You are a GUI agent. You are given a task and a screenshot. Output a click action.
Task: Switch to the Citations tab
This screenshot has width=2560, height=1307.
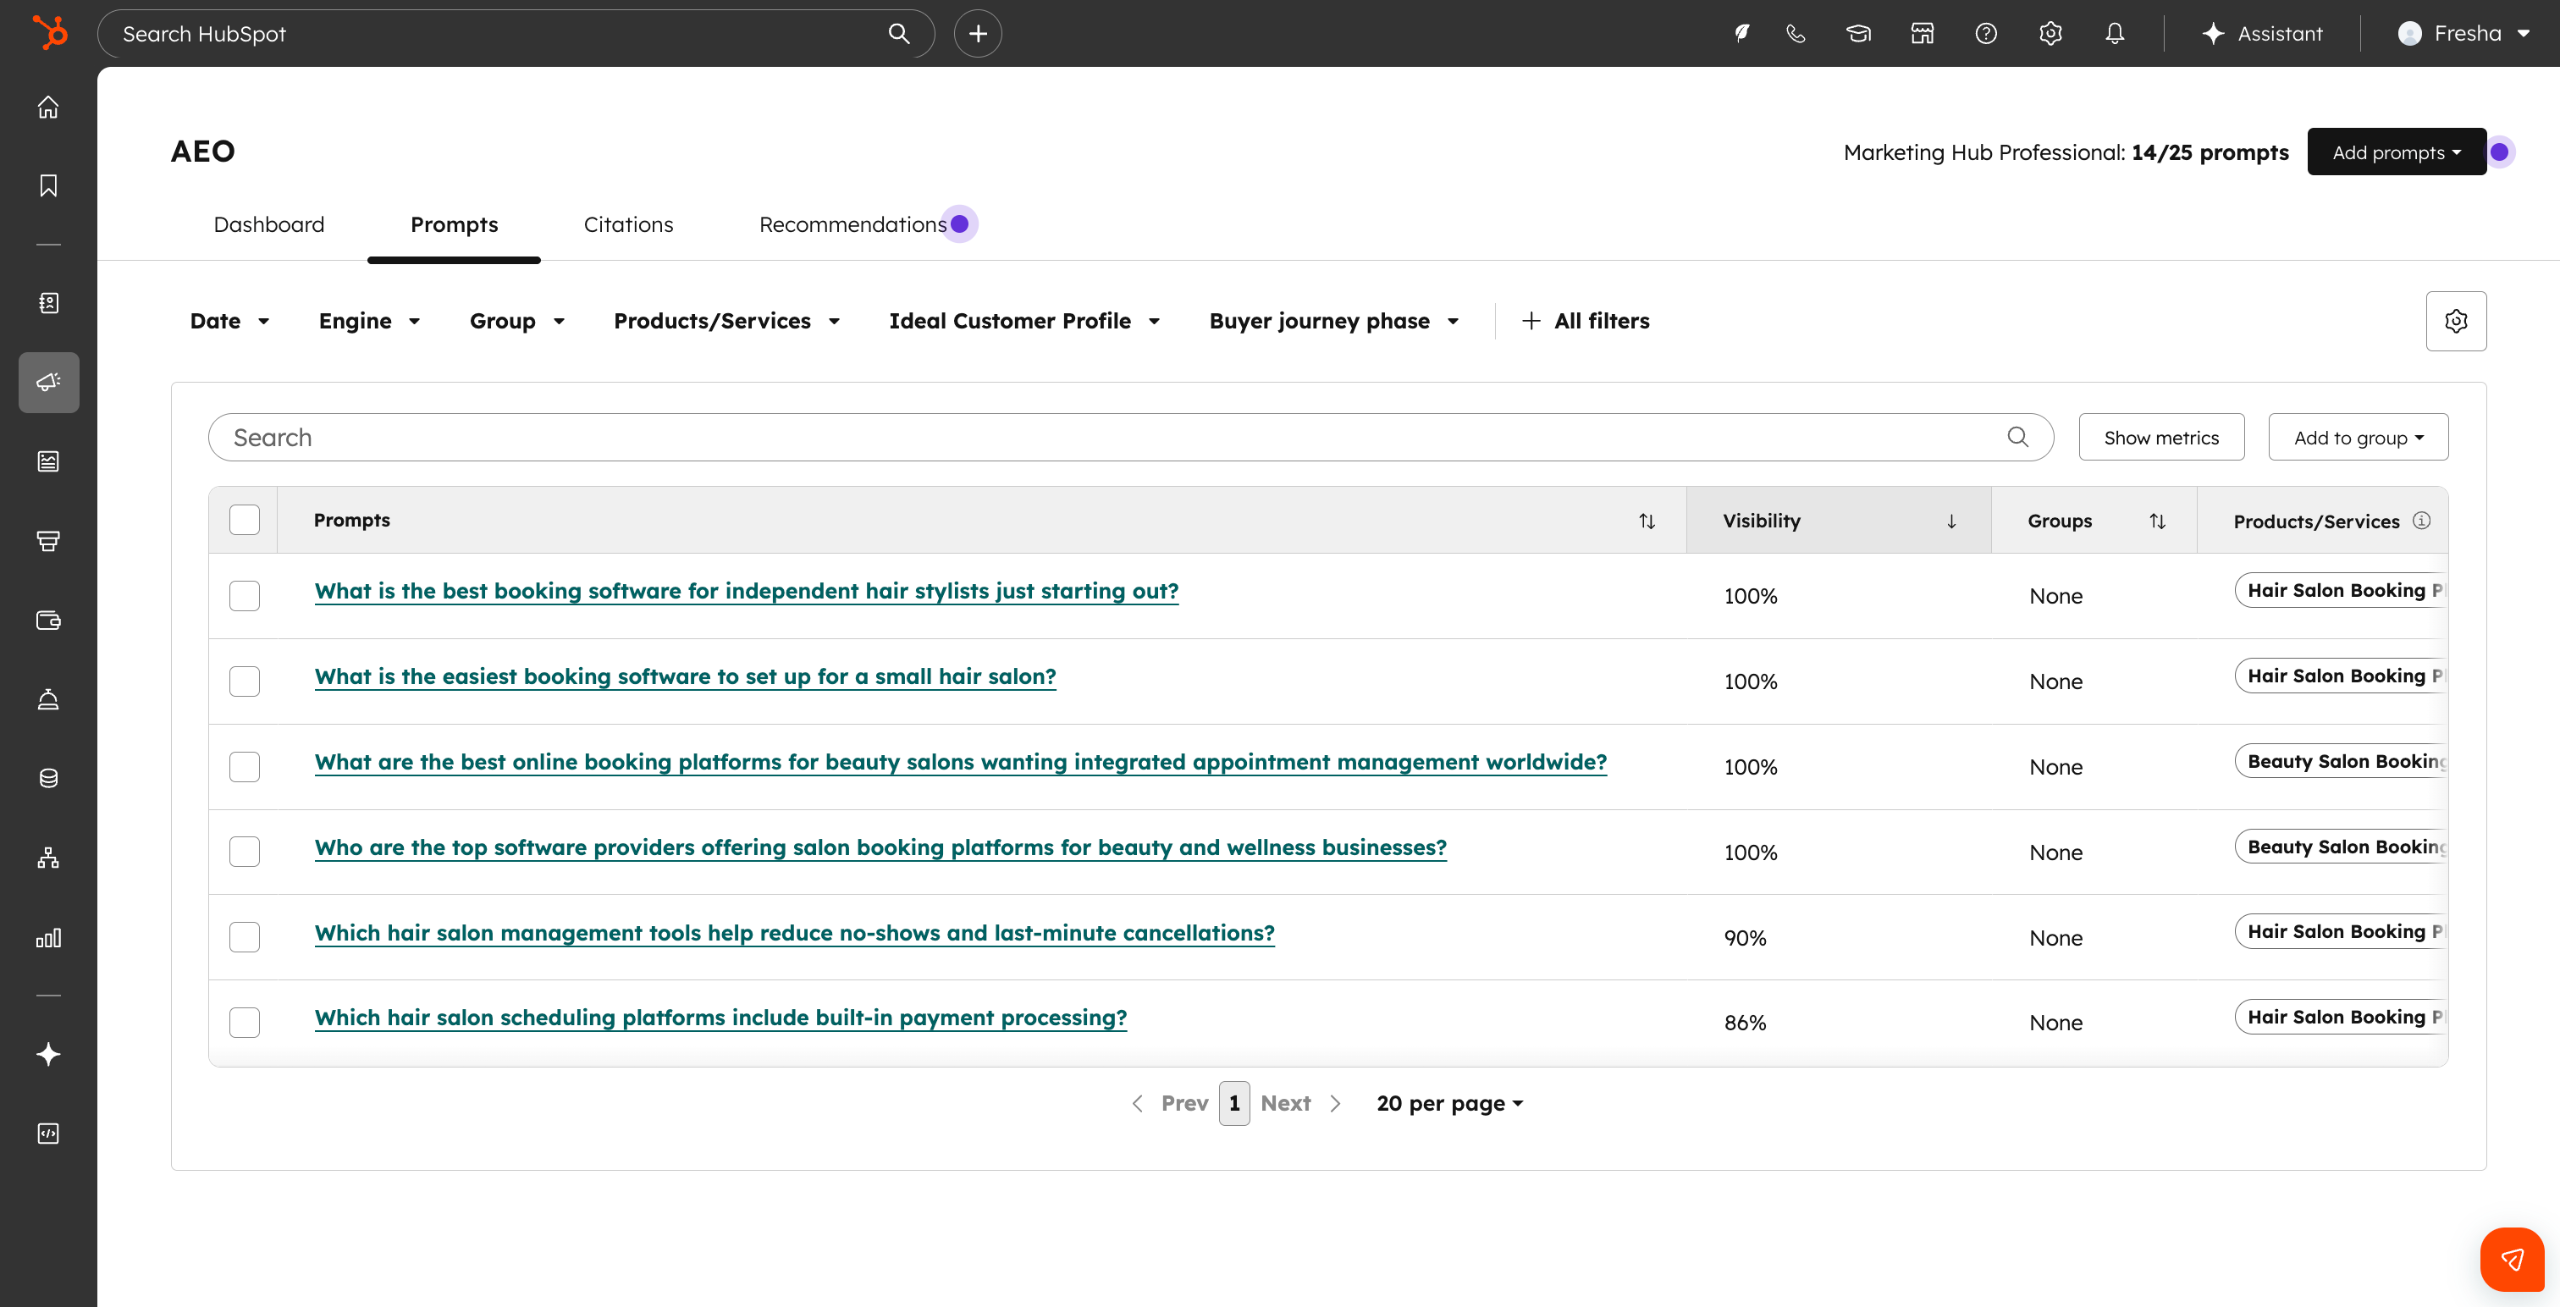pos(628,224)
